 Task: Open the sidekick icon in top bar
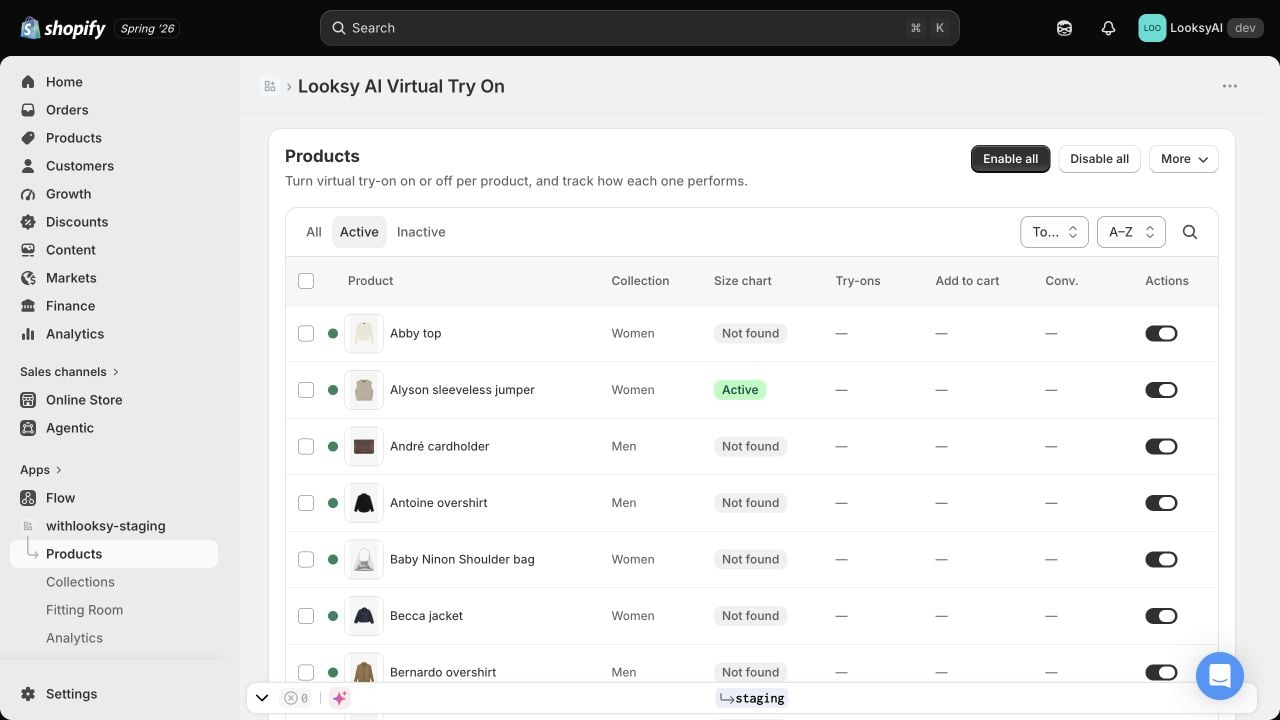1064,28
